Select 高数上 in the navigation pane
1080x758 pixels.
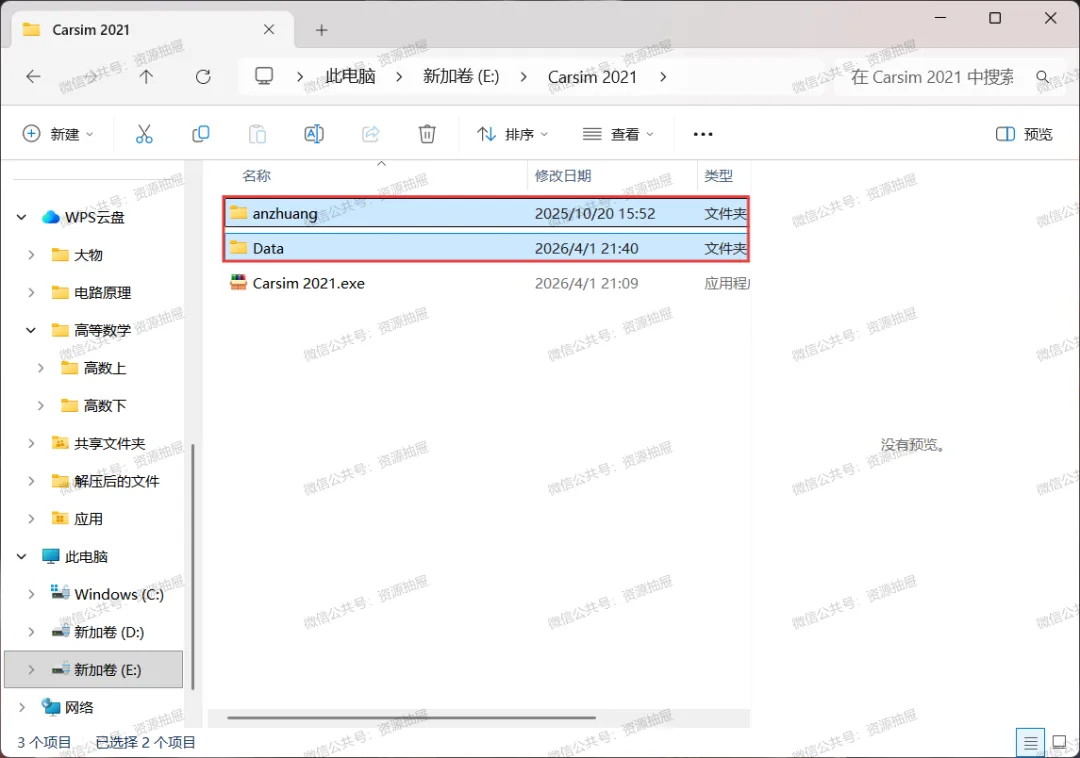pos(105,368)
